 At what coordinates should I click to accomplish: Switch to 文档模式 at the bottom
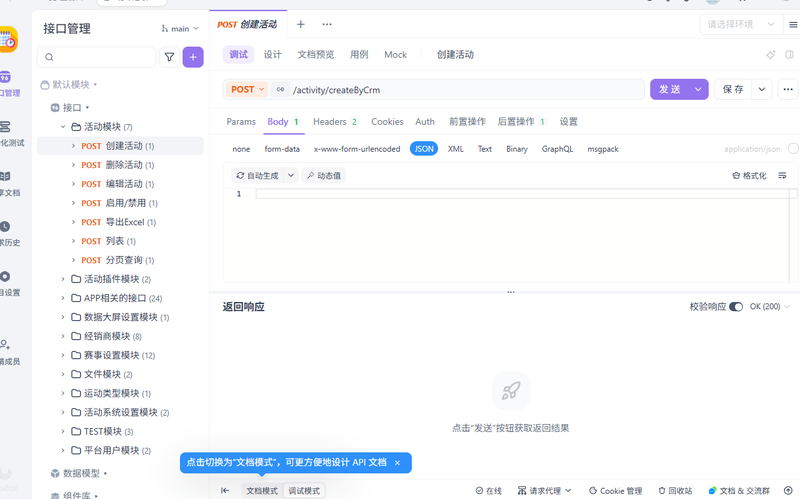tap(262, 491)
